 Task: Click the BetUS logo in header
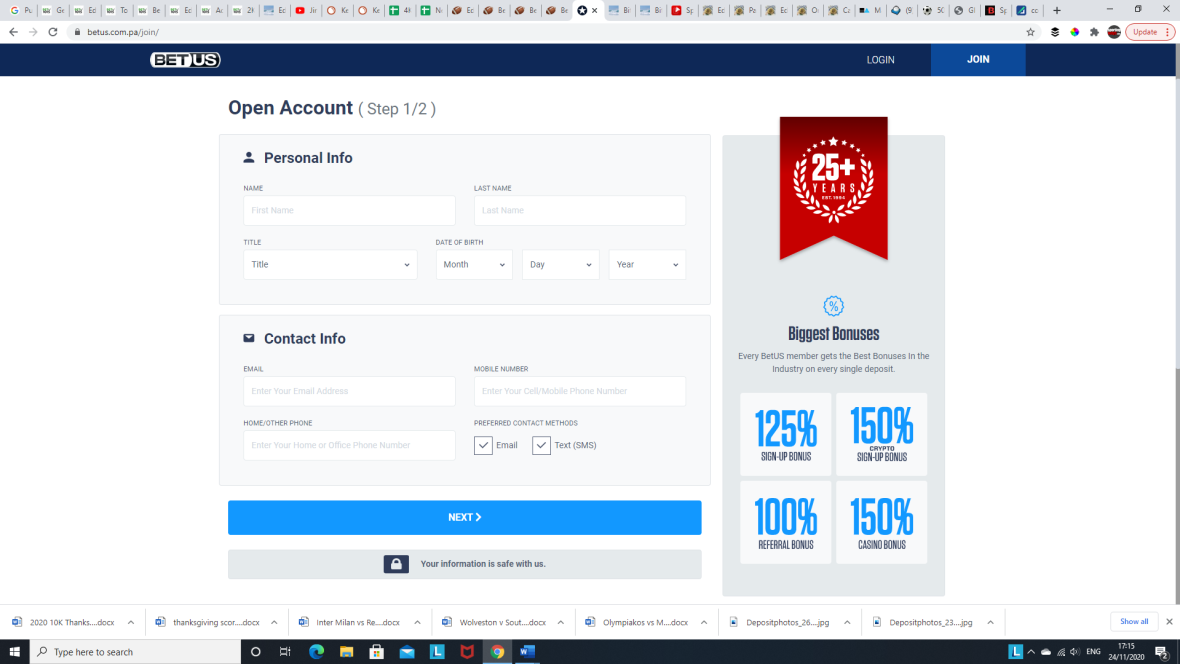(185, 60)
